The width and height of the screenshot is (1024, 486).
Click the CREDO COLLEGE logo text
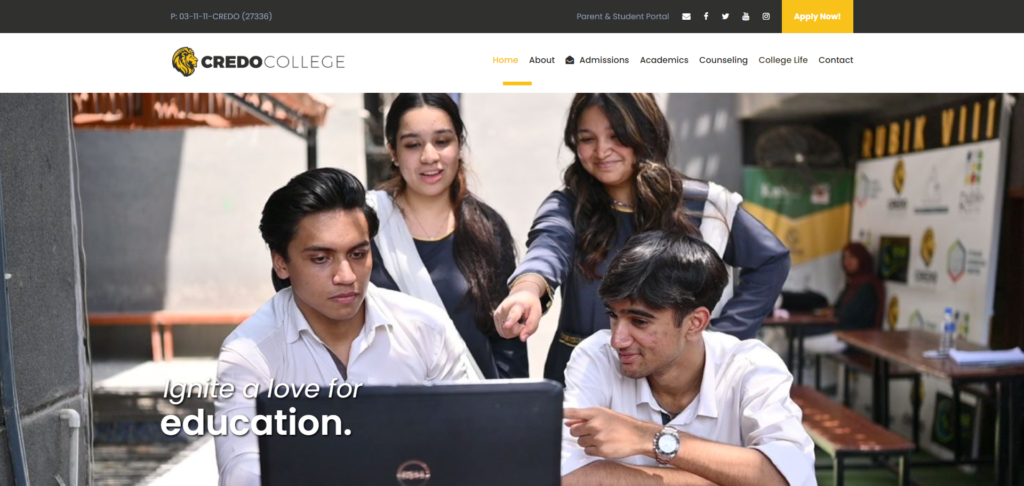[x=273, y=62]
